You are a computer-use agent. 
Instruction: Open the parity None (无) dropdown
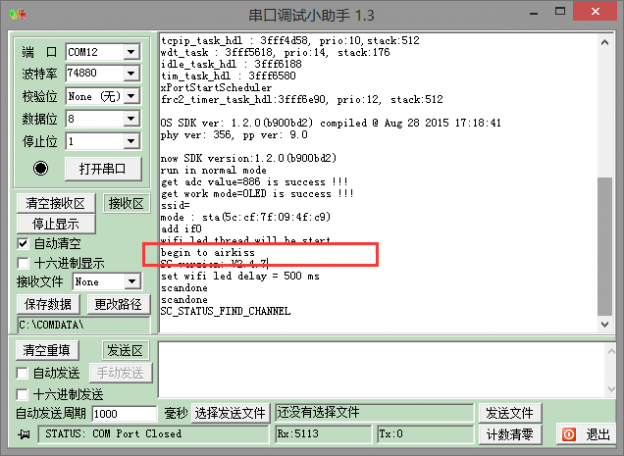pyautogui.click(x=131, y=96)
